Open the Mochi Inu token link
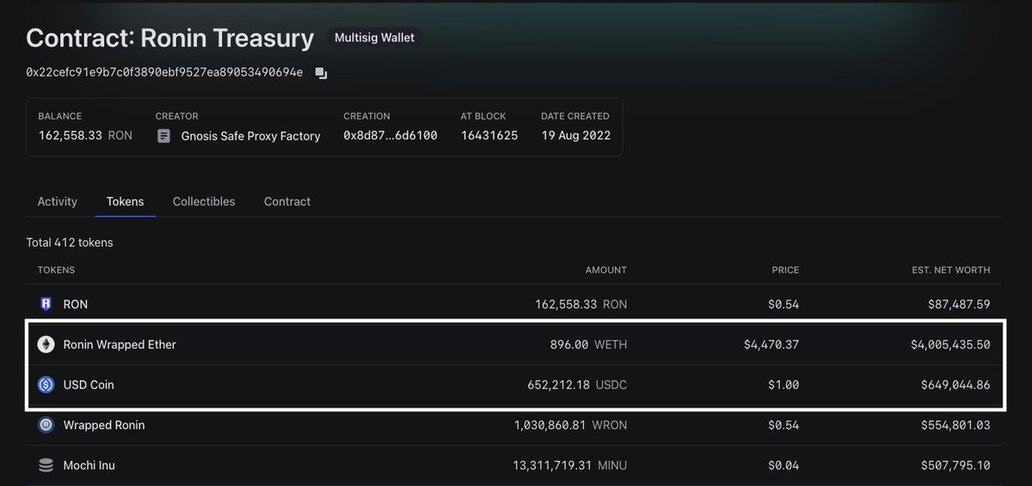This screenshot has width=1032, height=486. [89, 466]
